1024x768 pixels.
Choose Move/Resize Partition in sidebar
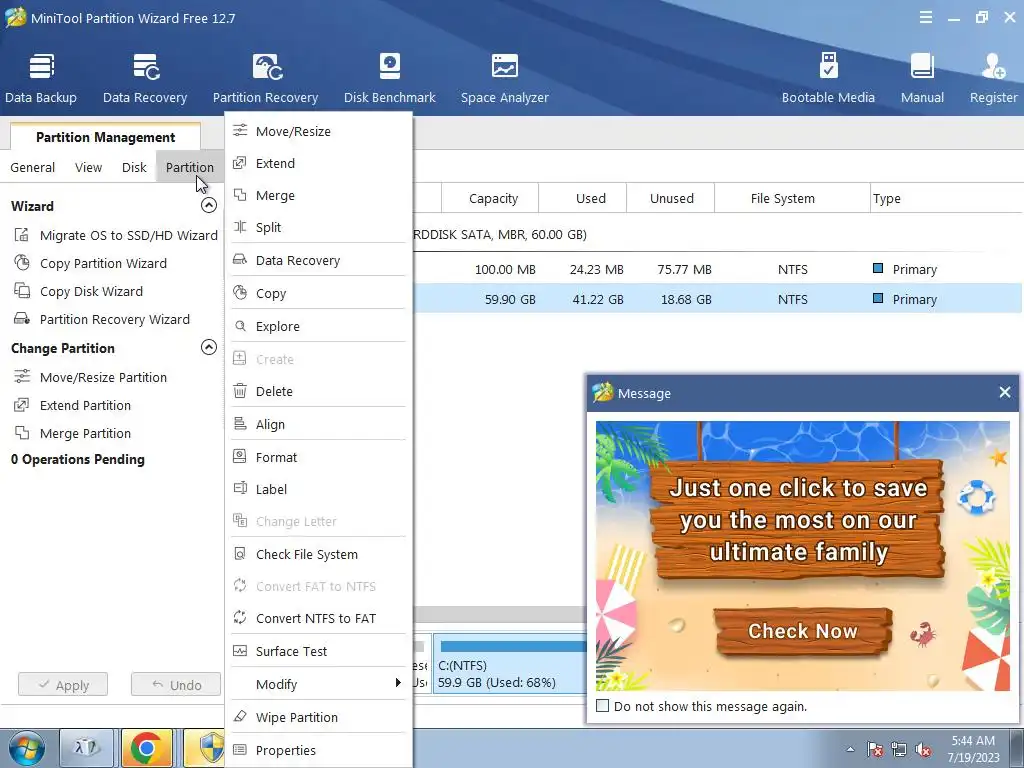[x=90, y=377]
